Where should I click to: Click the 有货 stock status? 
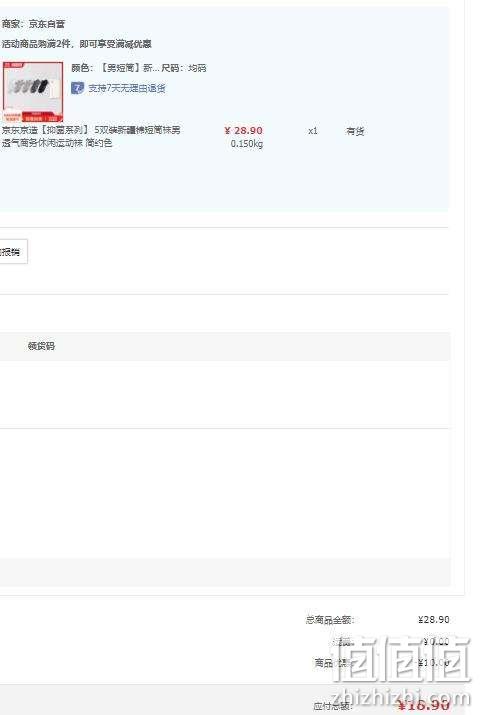355,131
